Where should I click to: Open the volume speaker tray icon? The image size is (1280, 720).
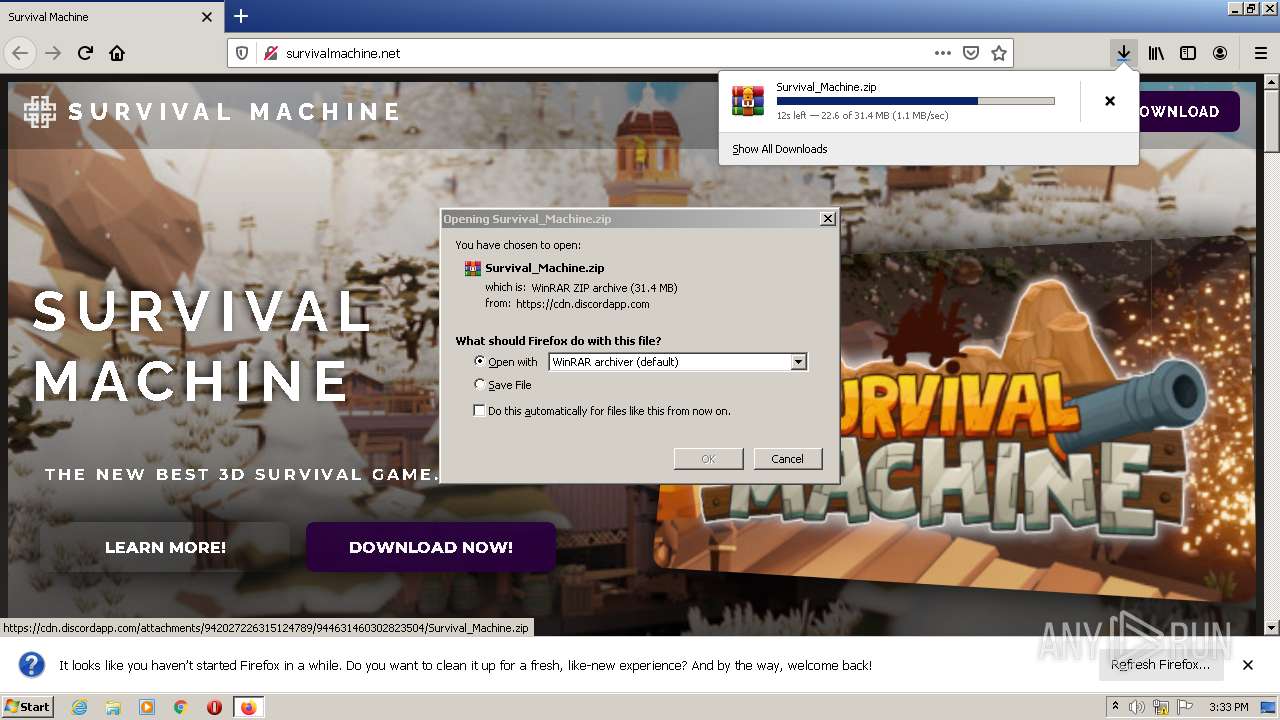1137,707
